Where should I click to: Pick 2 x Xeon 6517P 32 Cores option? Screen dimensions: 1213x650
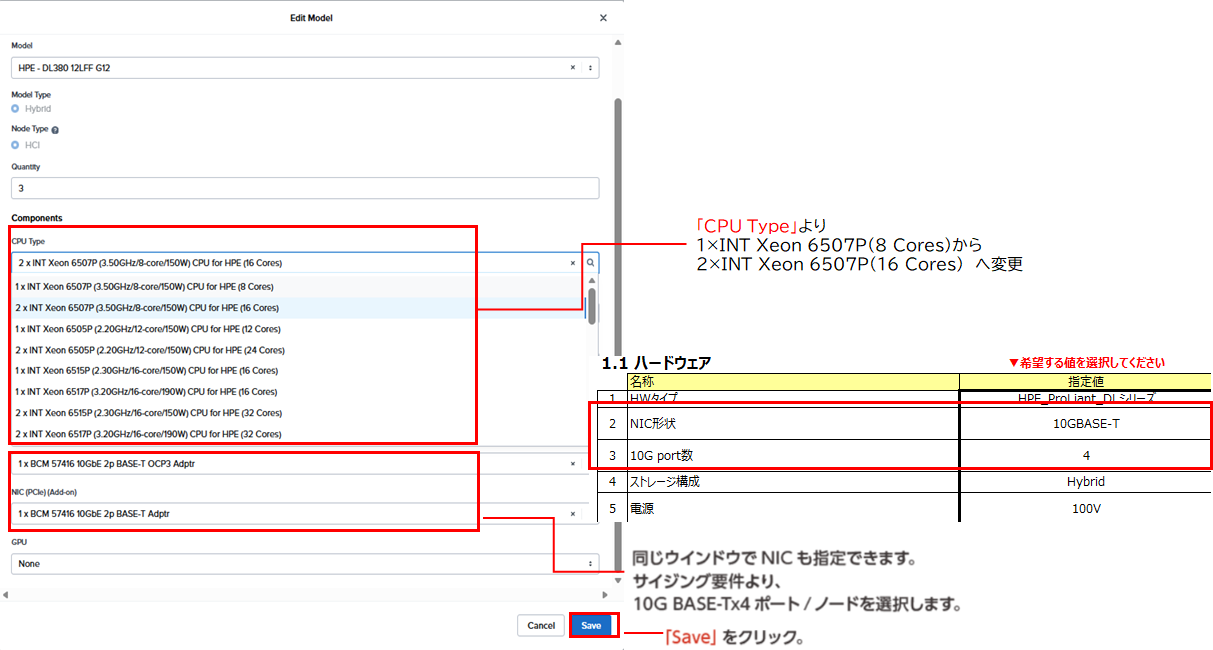point(150,434)
